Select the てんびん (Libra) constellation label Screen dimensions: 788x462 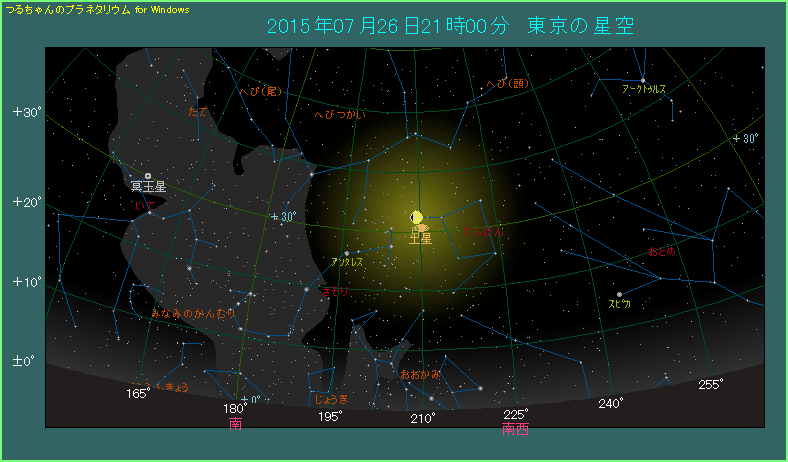point(482,232)
